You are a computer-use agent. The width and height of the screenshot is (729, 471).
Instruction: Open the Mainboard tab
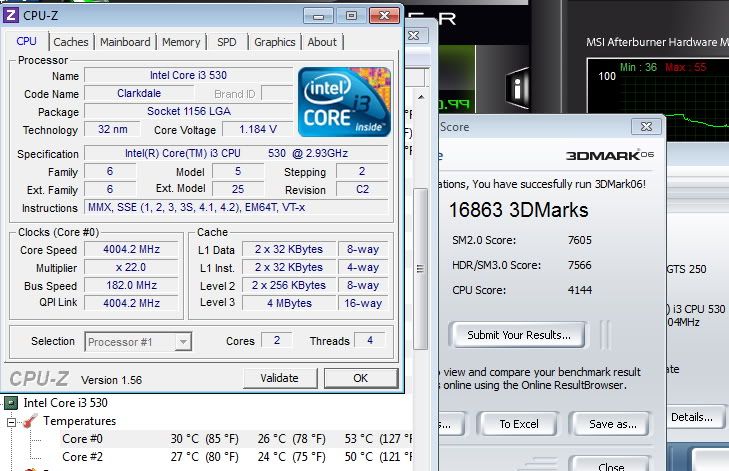[125, 42]
